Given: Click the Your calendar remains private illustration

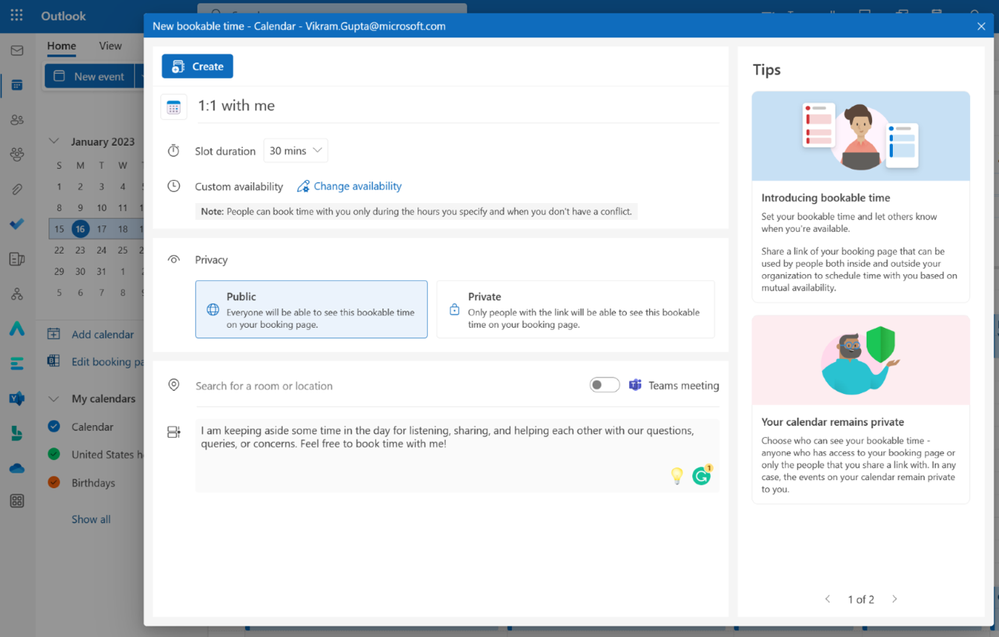Looking at the screenshot, I should point(861,361).
